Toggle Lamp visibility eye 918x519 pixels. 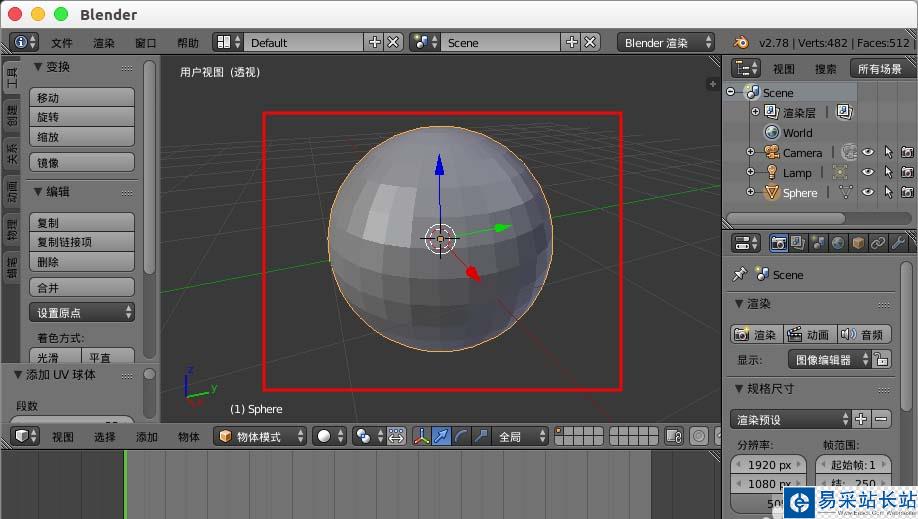click(868, 172)
